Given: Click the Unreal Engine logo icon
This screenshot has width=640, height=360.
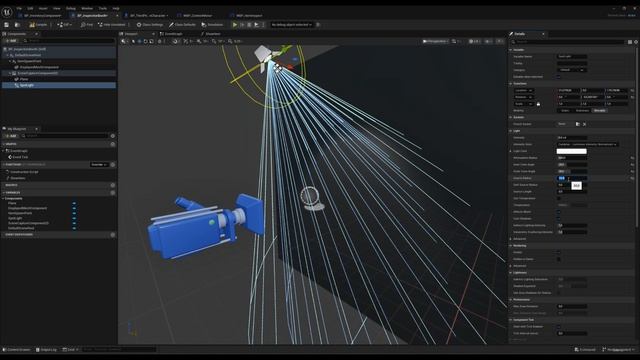Looking at the screenshot, I should [7, 12].
